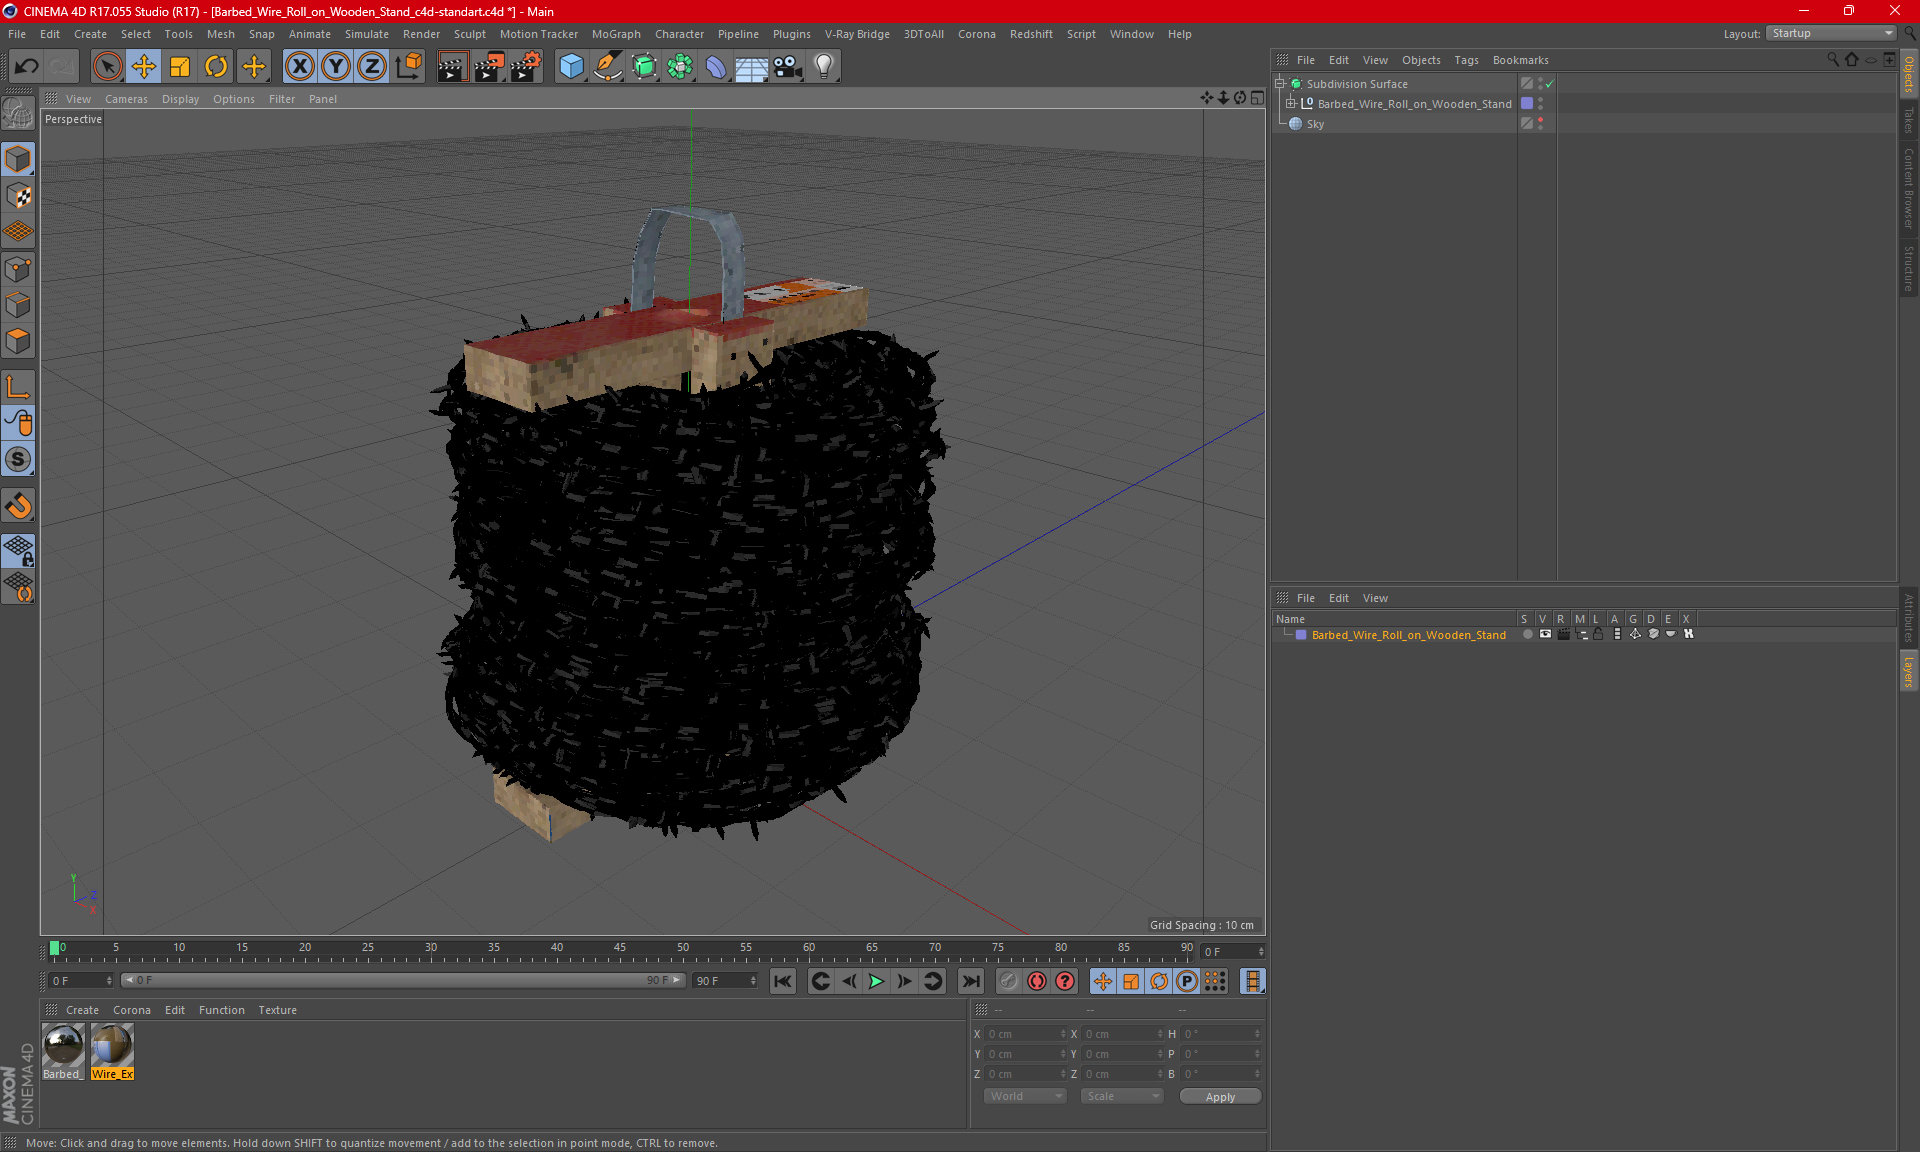The image size is (1920, 1152).
Task: Activate the Move tool in toolbar
Action: tap(144, 66)
